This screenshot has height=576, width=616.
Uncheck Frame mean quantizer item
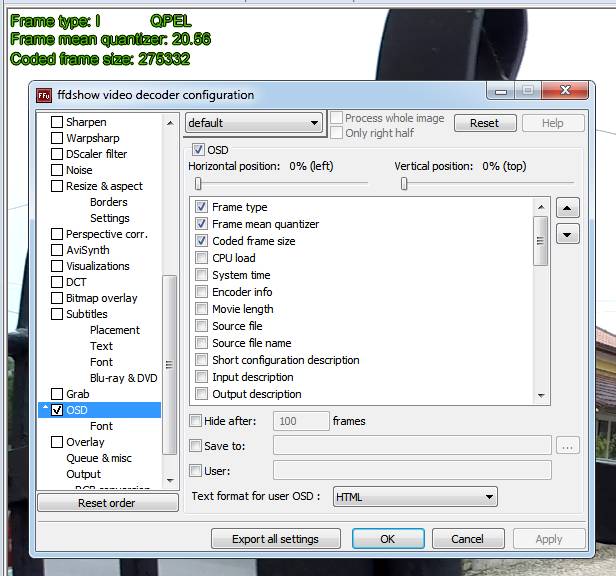202,224
